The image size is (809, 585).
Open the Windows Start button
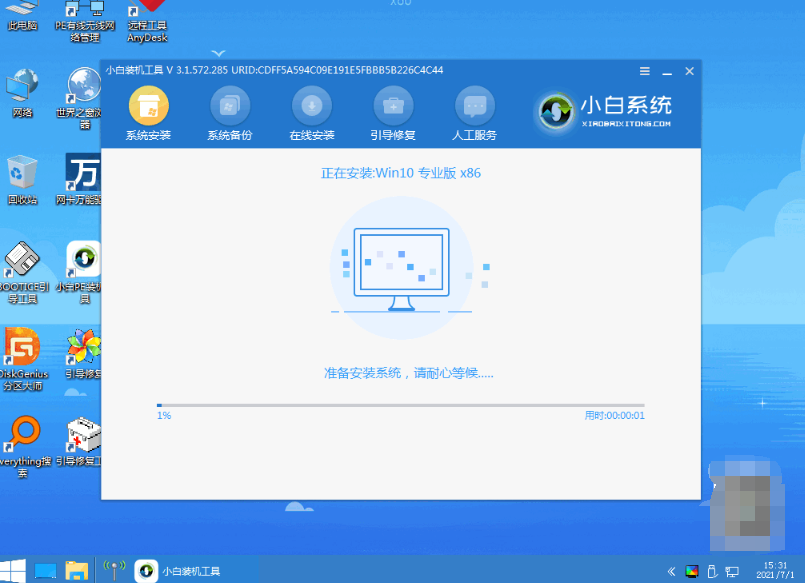[13, 571]
